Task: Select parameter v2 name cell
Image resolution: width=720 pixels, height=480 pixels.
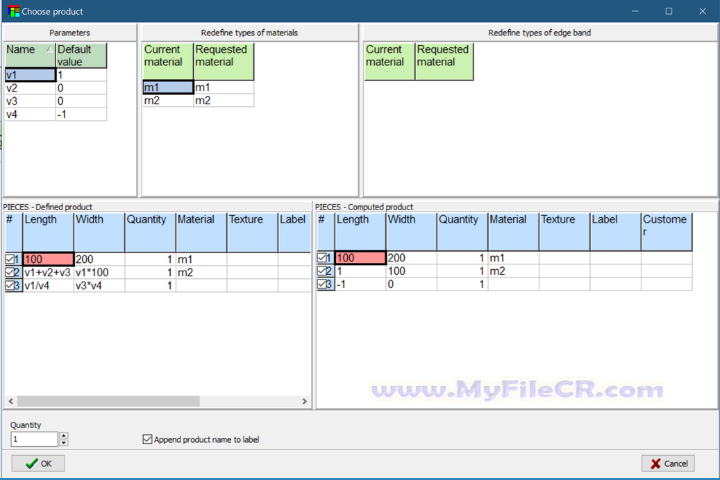Action: [30, 88]
